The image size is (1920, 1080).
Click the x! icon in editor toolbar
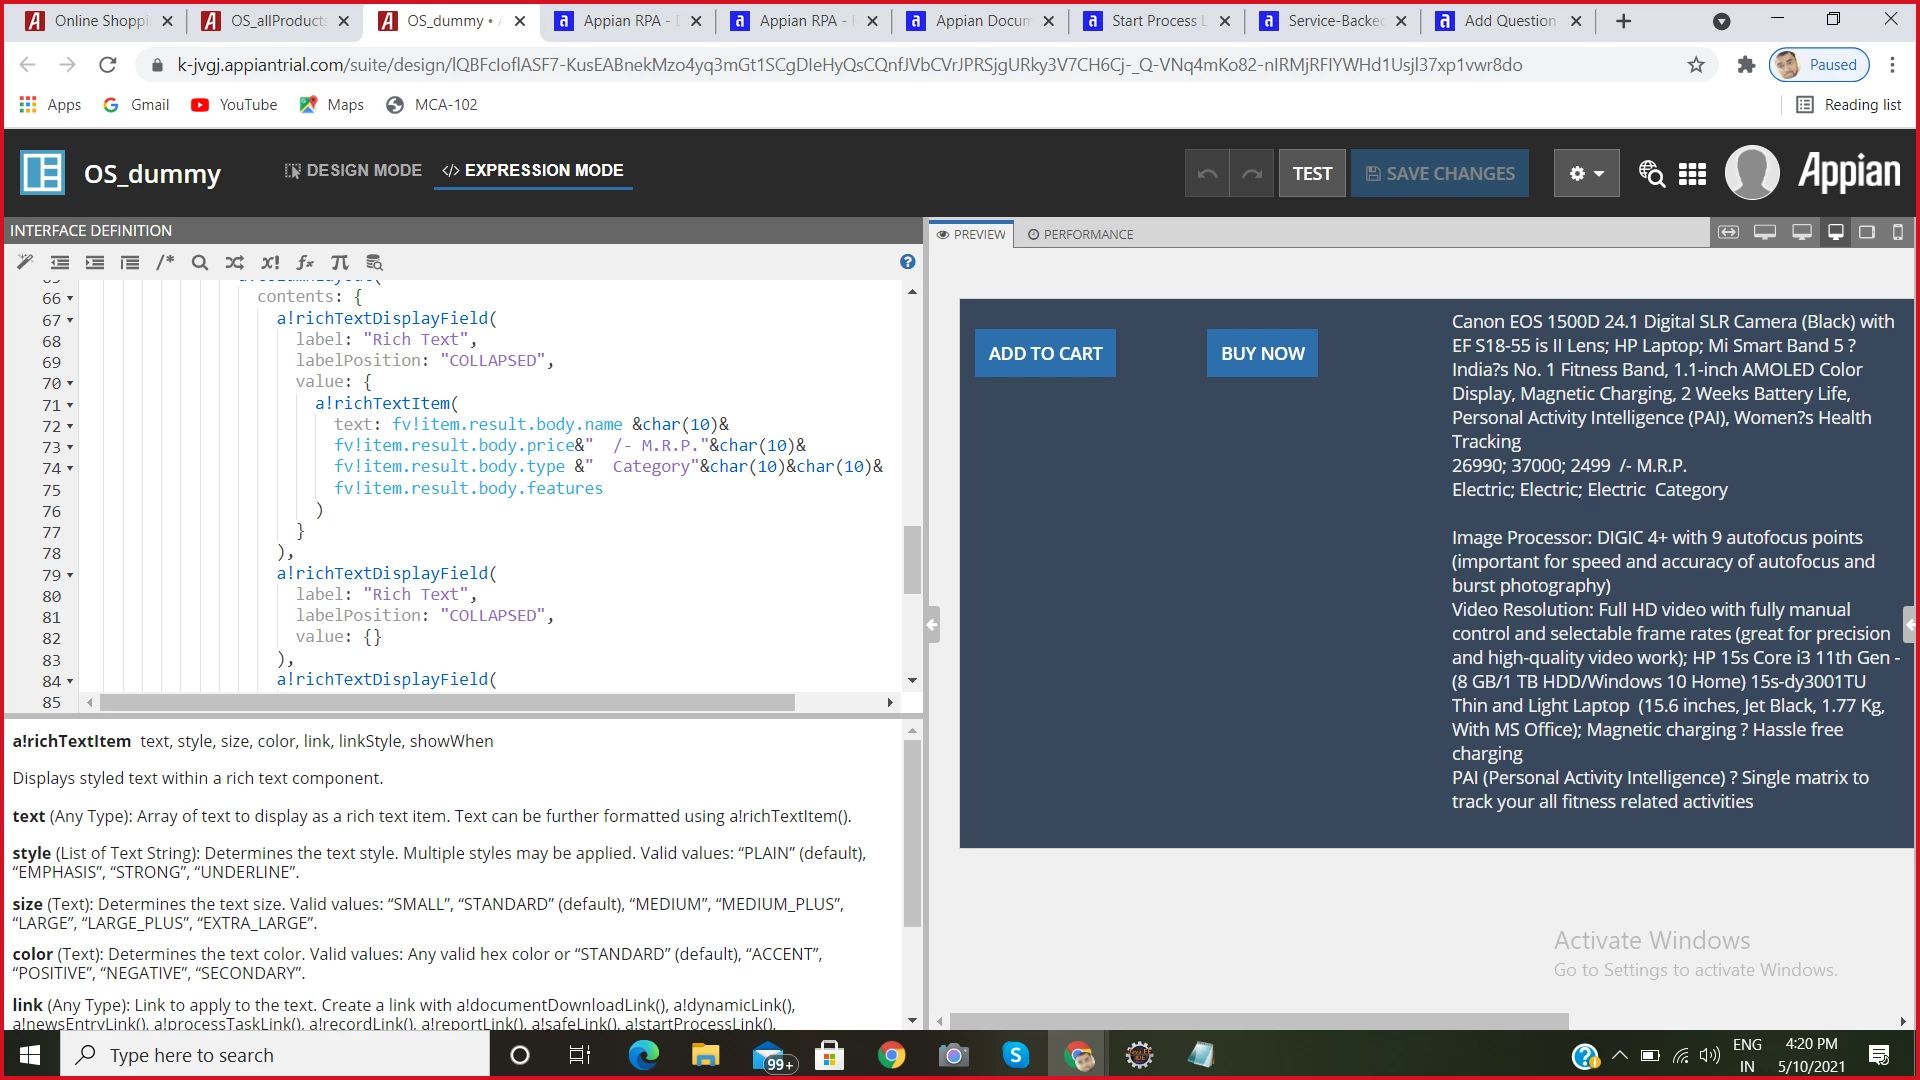tap(270, 262)
